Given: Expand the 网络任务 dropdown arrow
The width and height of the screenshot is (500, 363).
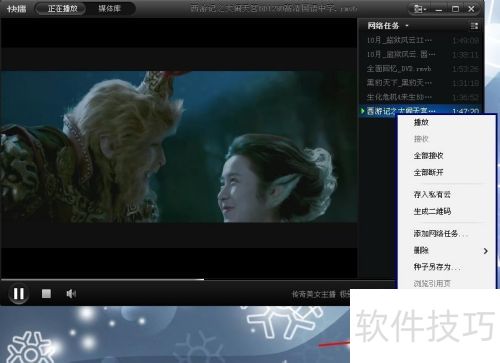Looking at the screenshot, I should (x=407, y=26).
